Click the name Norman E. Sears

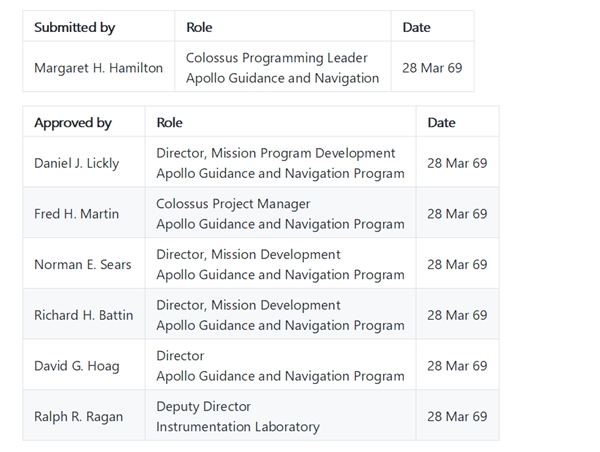click(x=83, y=265)
